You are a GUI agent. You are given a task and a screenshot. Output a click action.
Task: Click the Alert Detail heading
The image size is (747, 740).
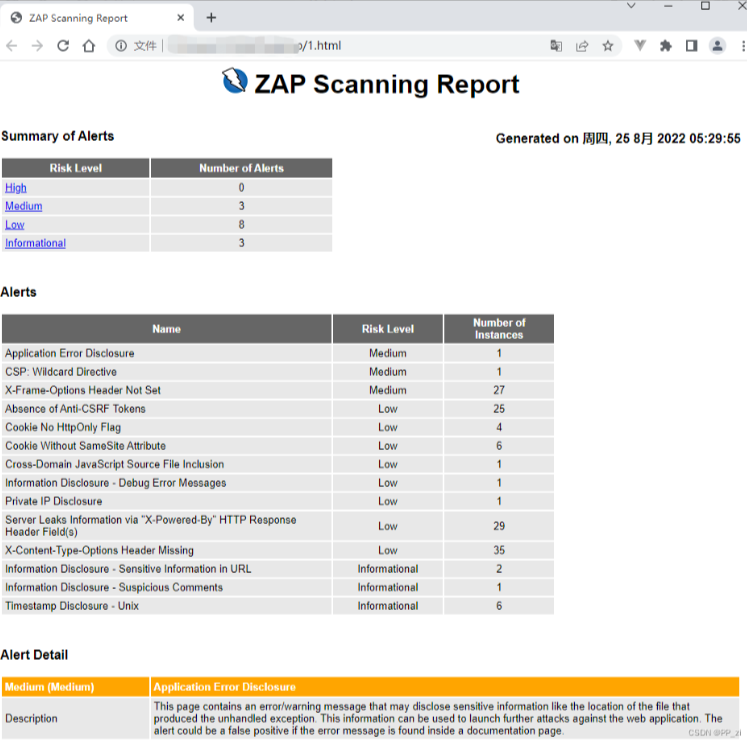(x=34, y=655)
